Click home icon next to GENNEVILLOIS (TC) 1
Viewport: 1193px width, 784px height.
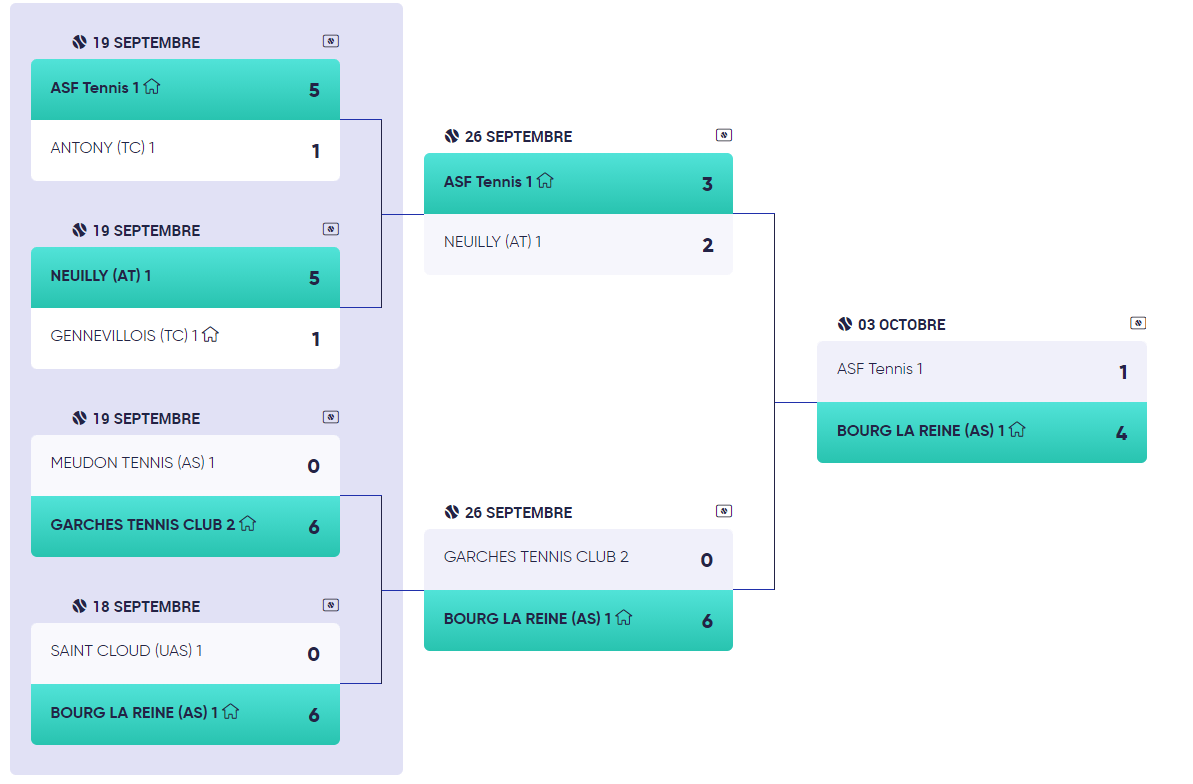click(210, 335)
